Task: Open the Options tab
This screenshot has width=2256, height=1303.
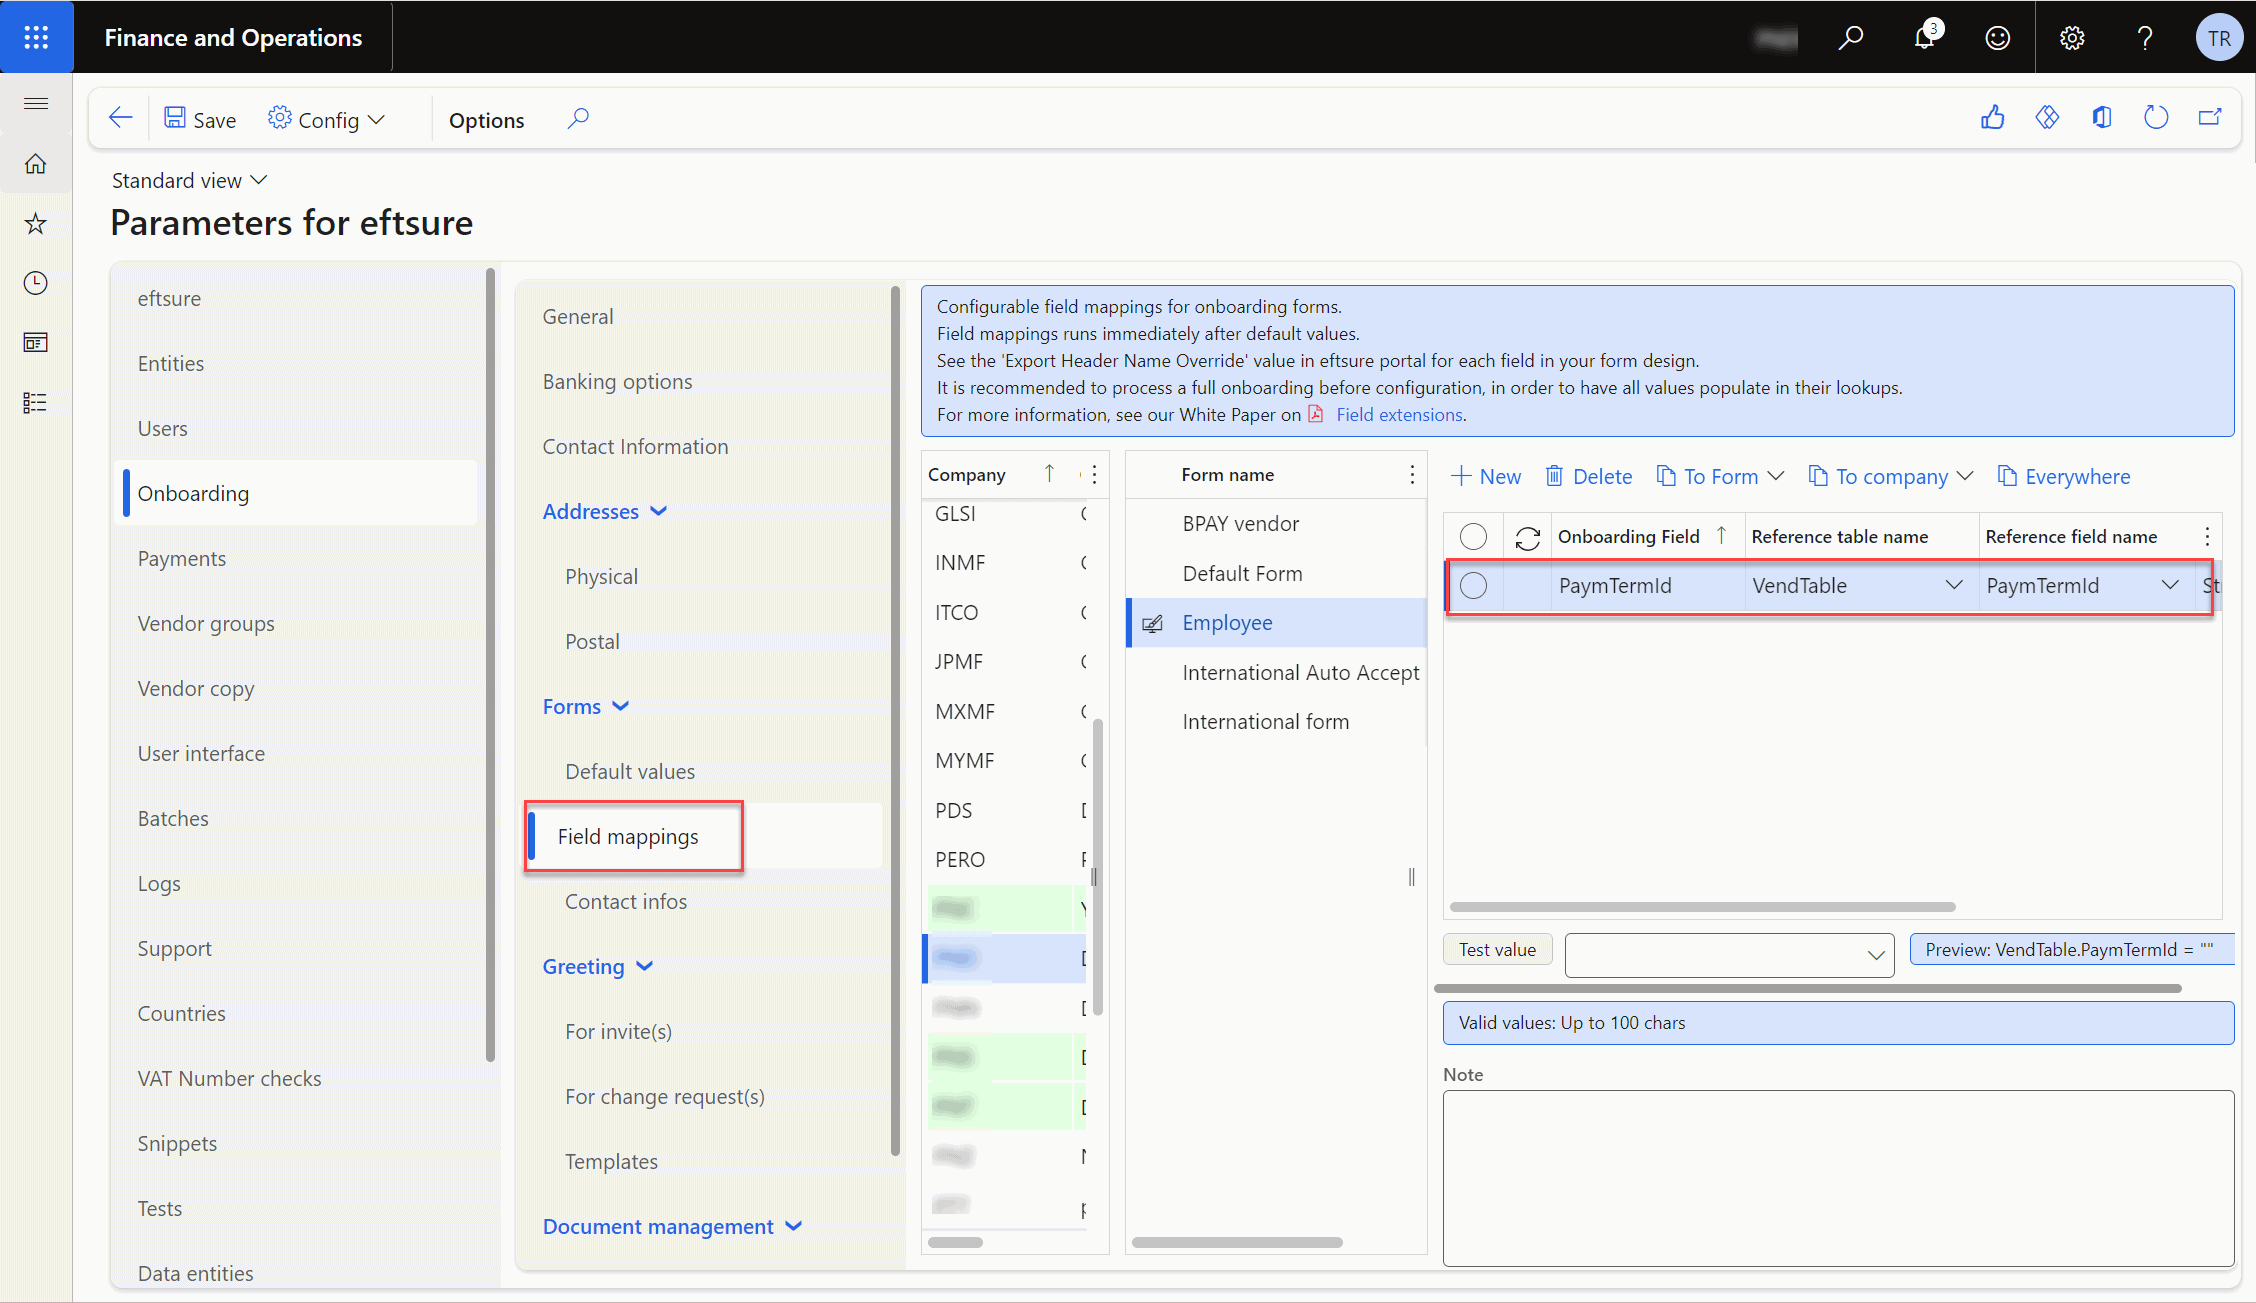Action: [486, 120]
